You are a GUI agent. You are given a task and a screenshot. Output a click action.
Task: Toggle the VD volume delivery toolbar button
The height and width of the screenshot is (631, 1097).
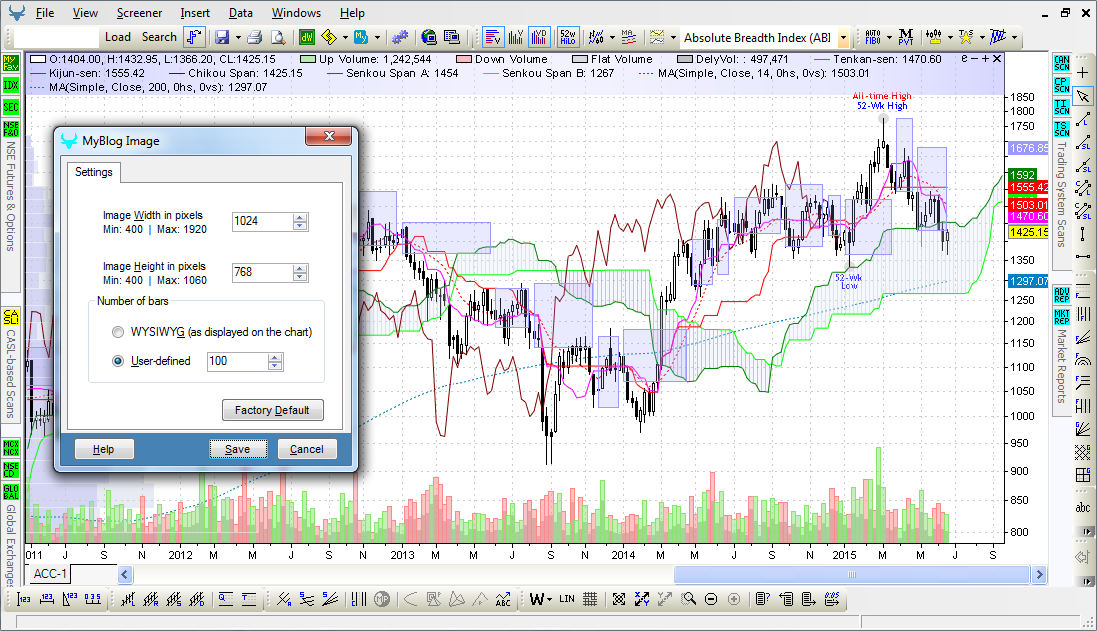[x=539, y=37]
